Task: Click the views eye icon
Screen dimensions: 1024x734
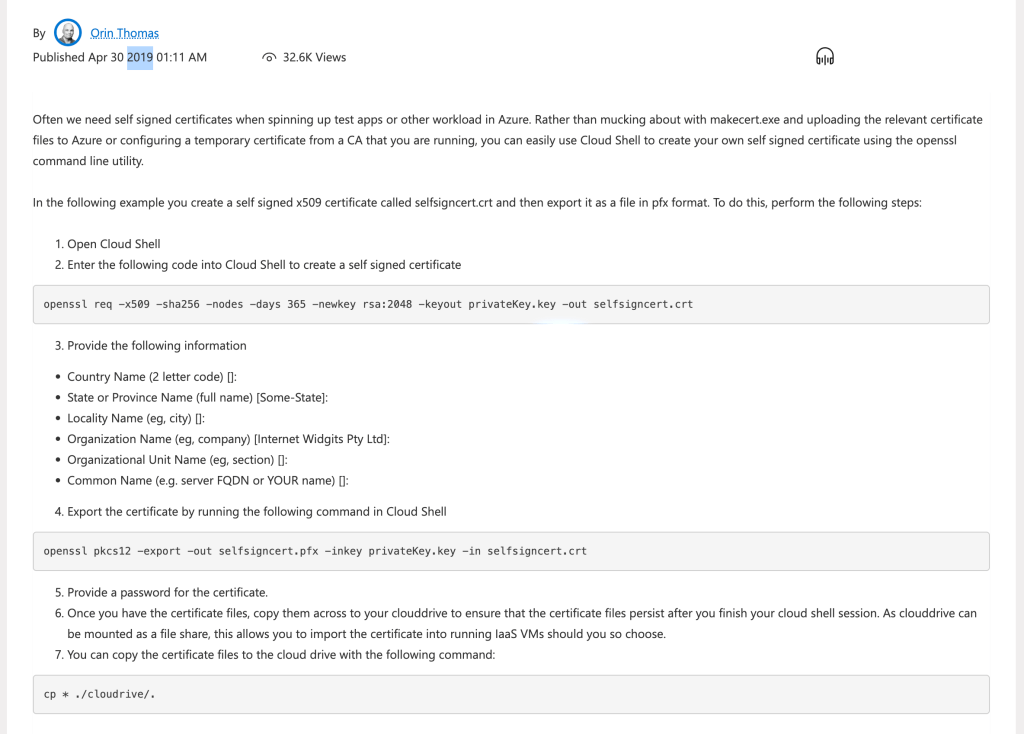Action: click(x=269, y=57)
